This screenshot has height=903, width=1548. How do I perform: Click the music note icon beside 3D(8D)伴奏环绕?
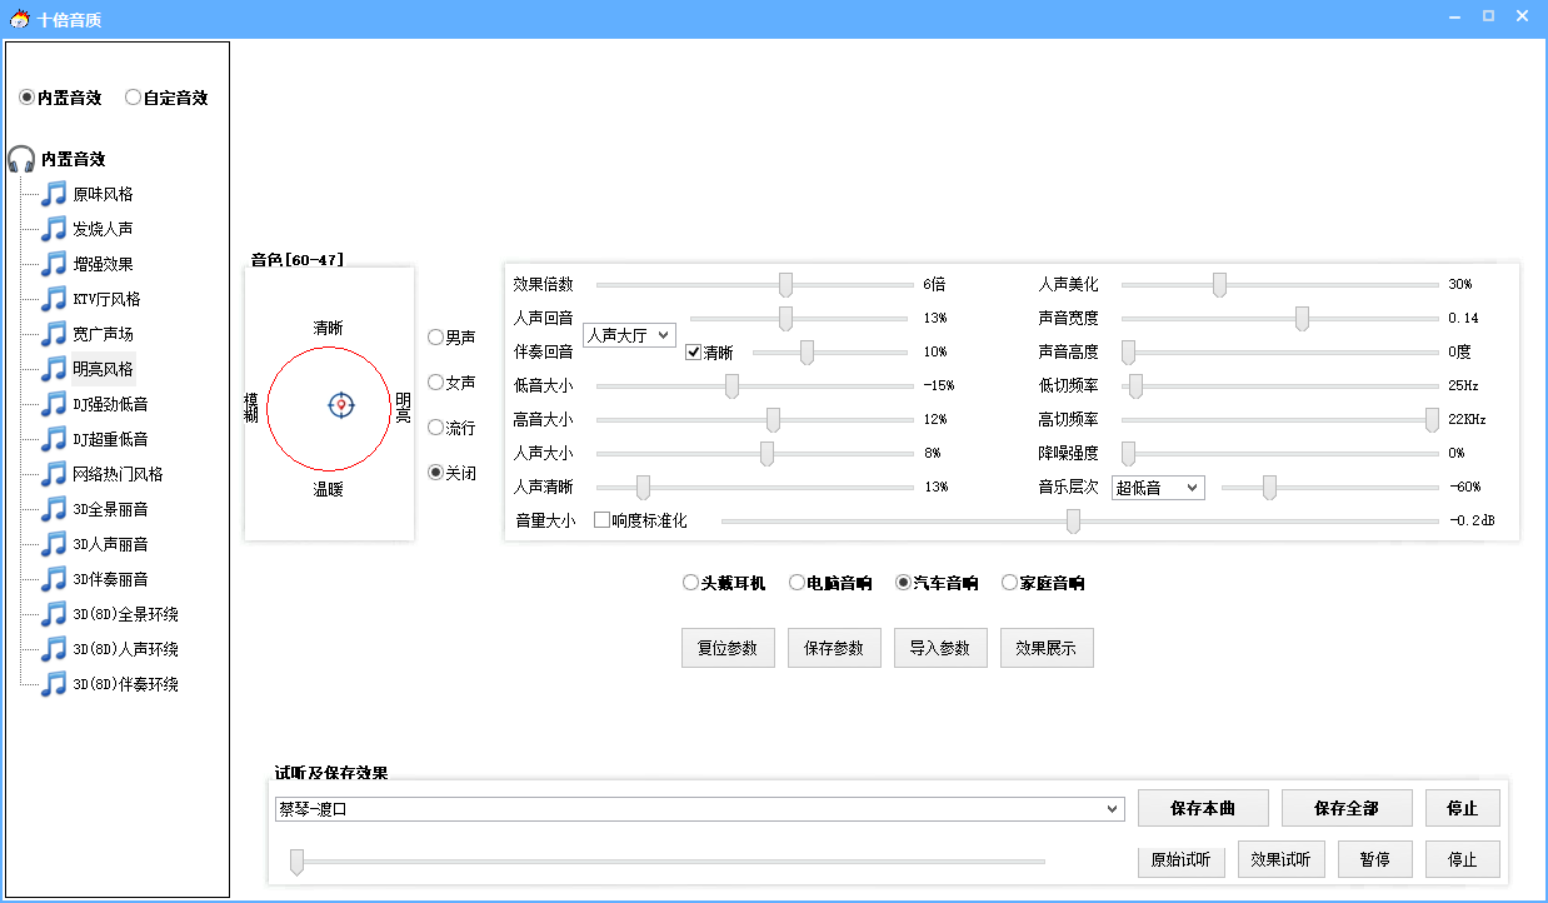54,684
